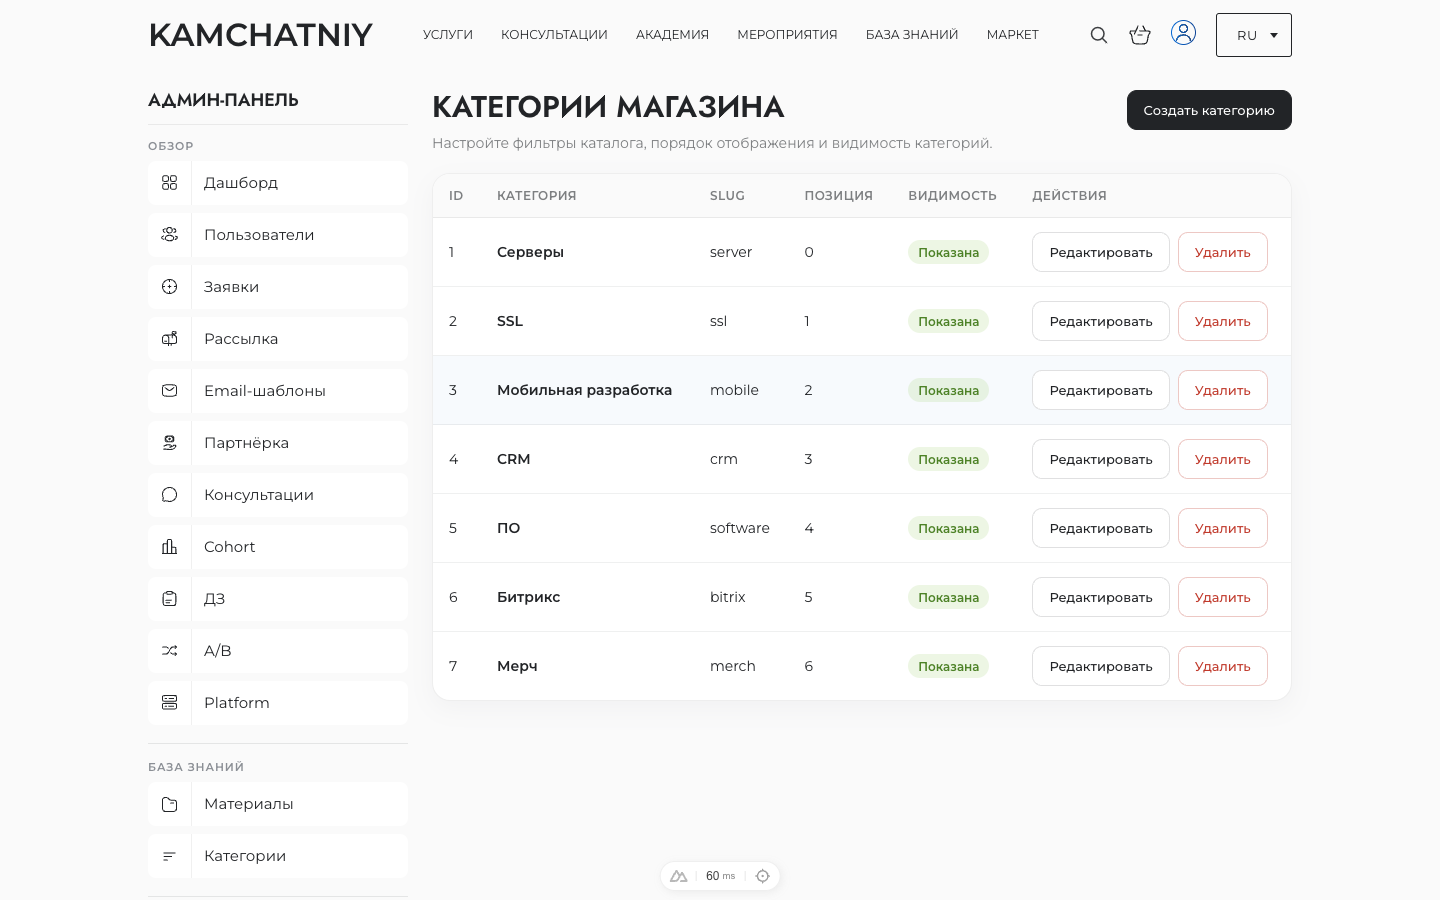Open the RU language dropdown

(1254, 35)
